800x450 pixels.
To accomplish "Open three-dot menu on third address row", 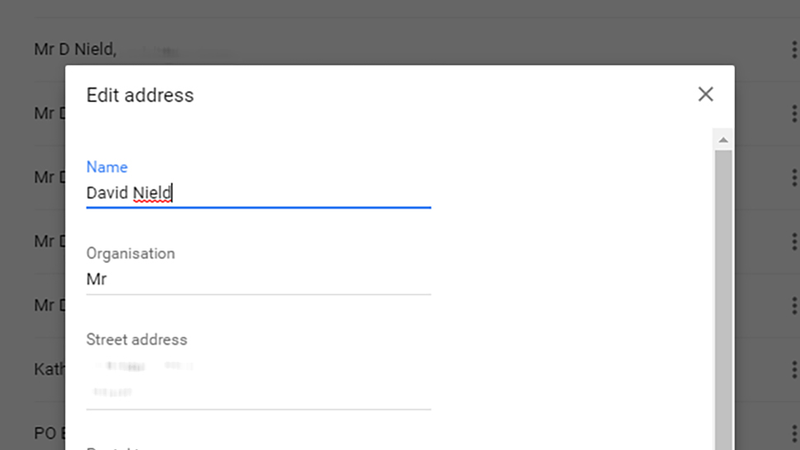I will tap(794, 177).
